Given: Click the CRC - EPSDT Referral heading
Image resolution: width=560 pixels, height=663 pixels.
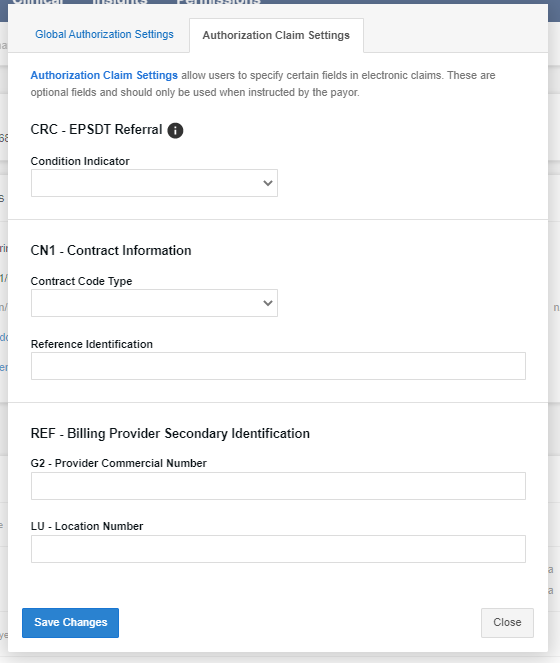Looking at the screenshot, I should click(x=96, y=129).
